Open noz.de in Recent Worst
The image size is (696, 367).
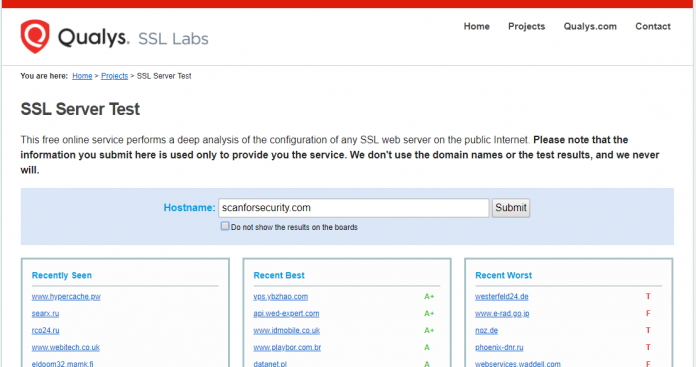(486, 330)
